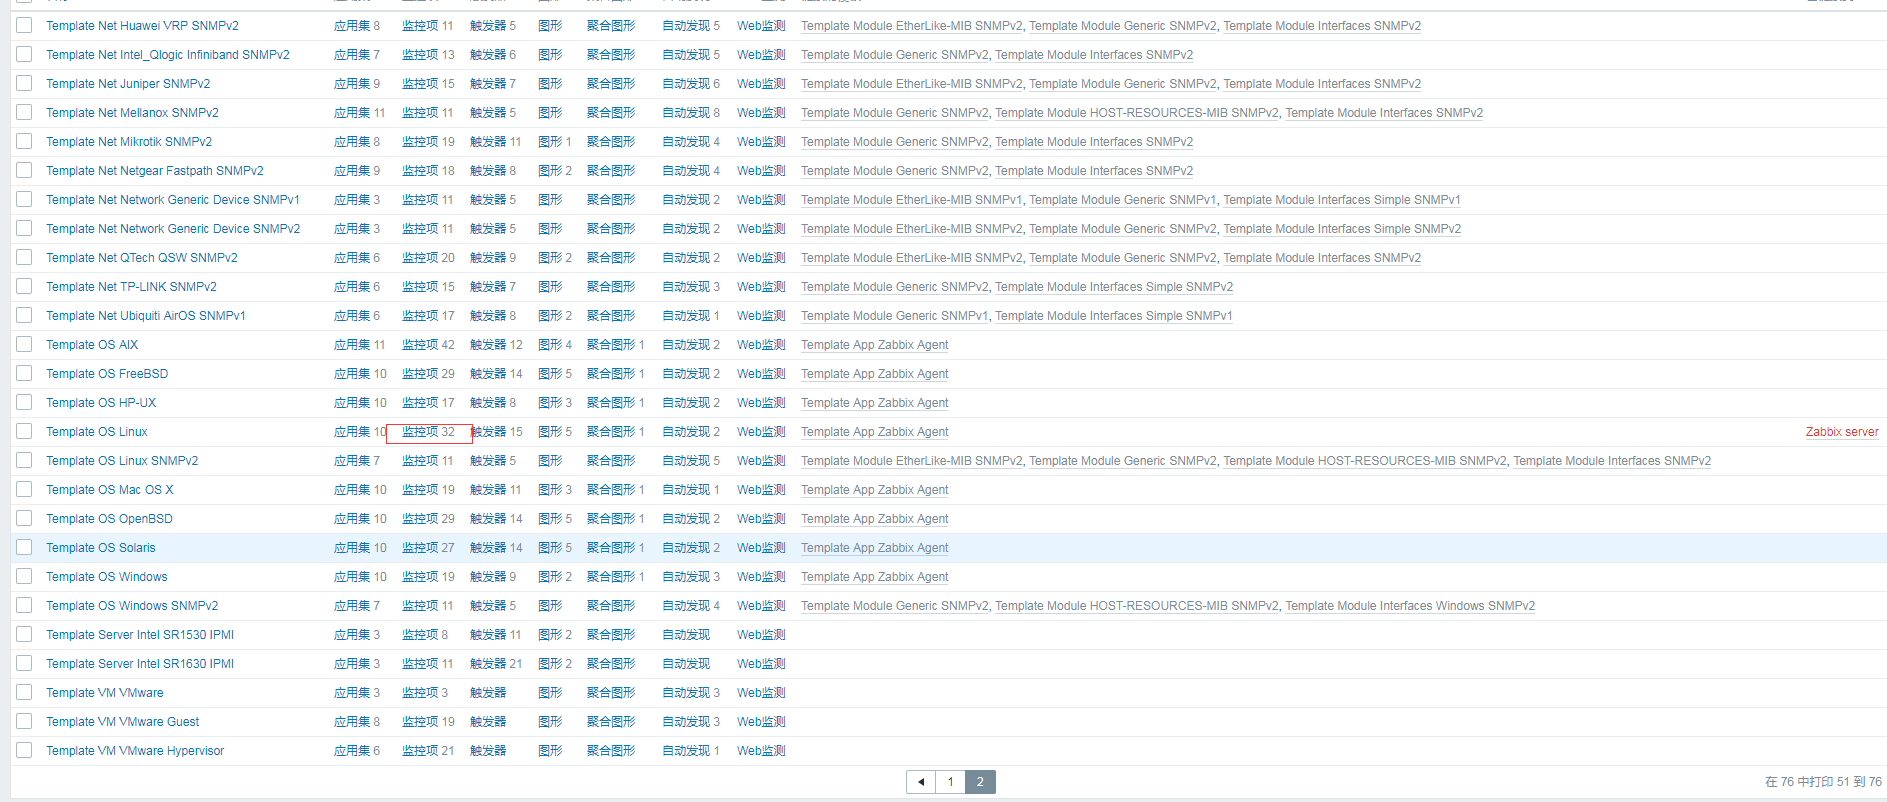
Task: Check the Template OS Solaris row box
Action: pyautogui.click(x=24, y=547)
